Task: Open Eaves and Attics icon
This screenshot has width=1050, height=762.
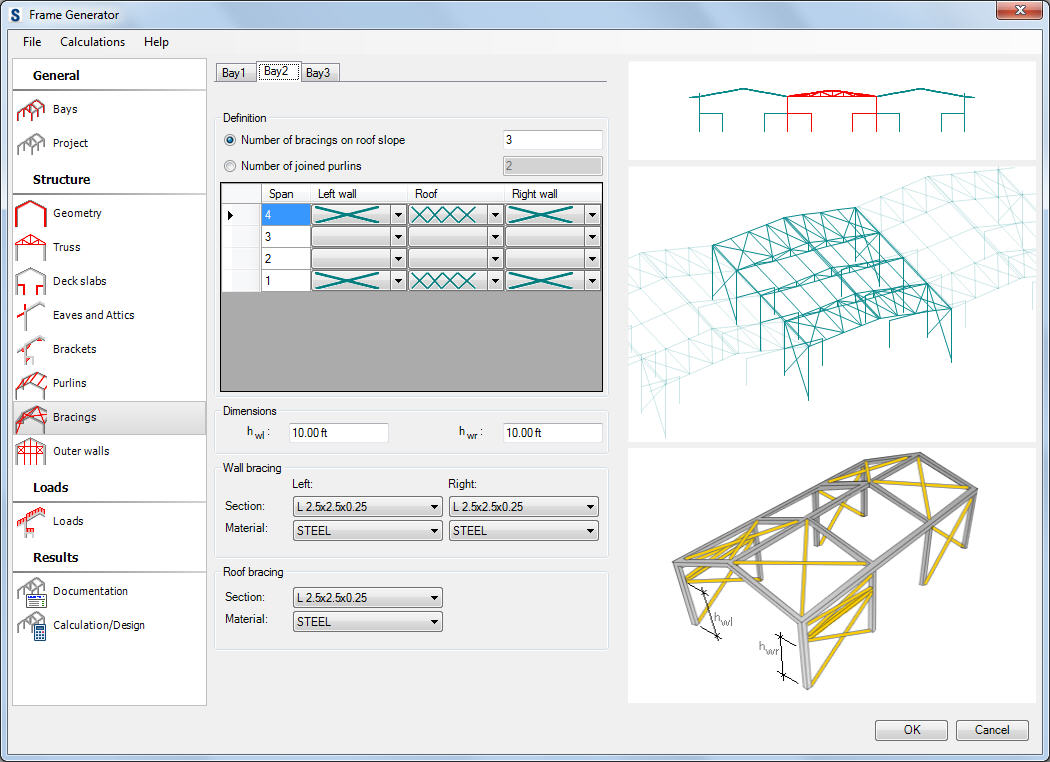Action: tap(31, 315)
